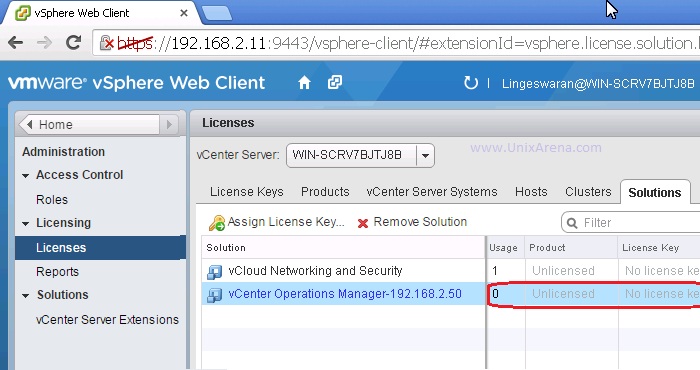700x370 pixels.
Task: Open vCenter Server Extensions in navigator
Action: click(x=107, y=320)
